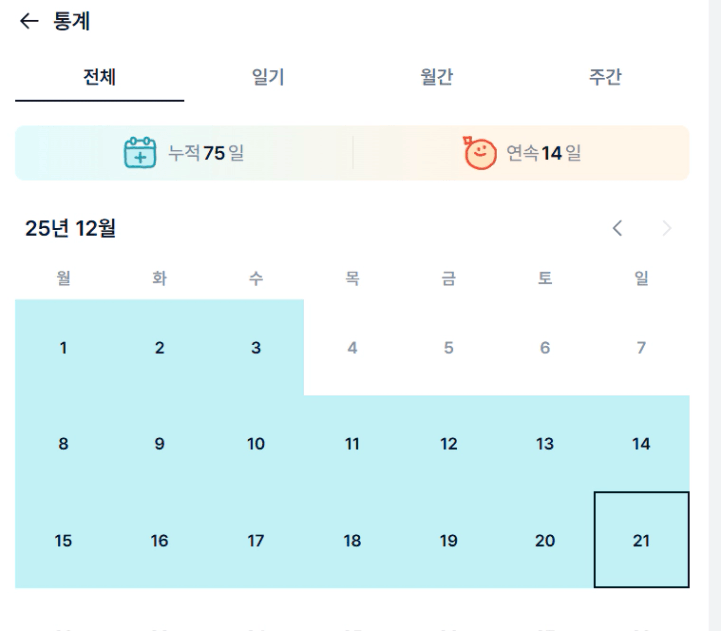Screen dimensions: 721x631
Task: Choose date 7 in the Sunday column
Action: (641, 348)
